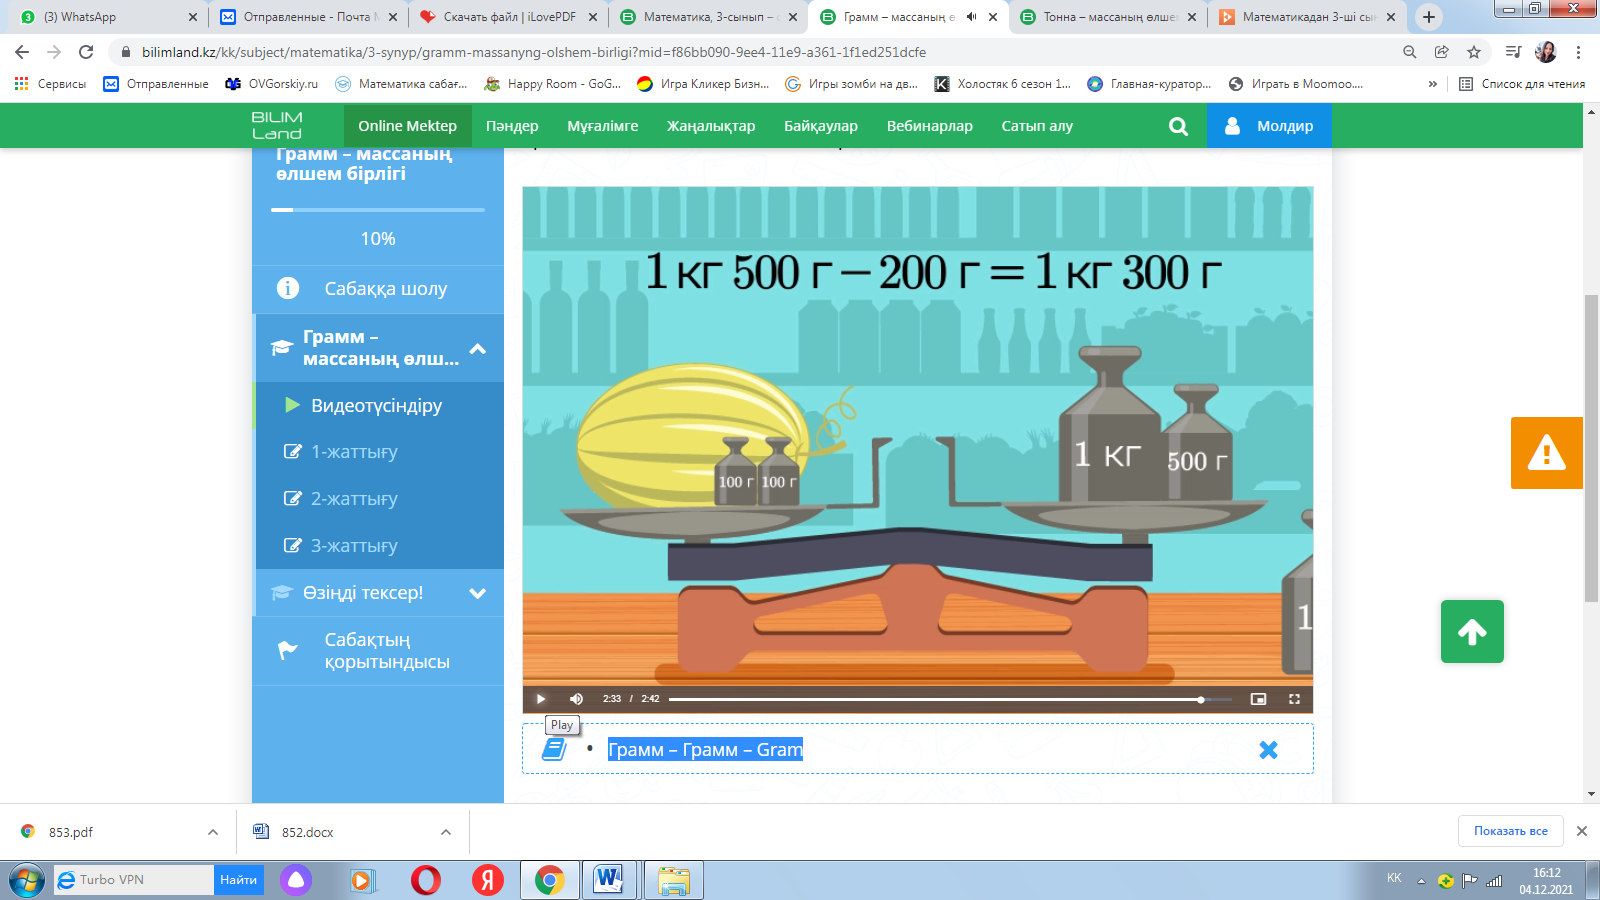
Task: Open Список для чтения reading list
Action: click(1522, 84)
